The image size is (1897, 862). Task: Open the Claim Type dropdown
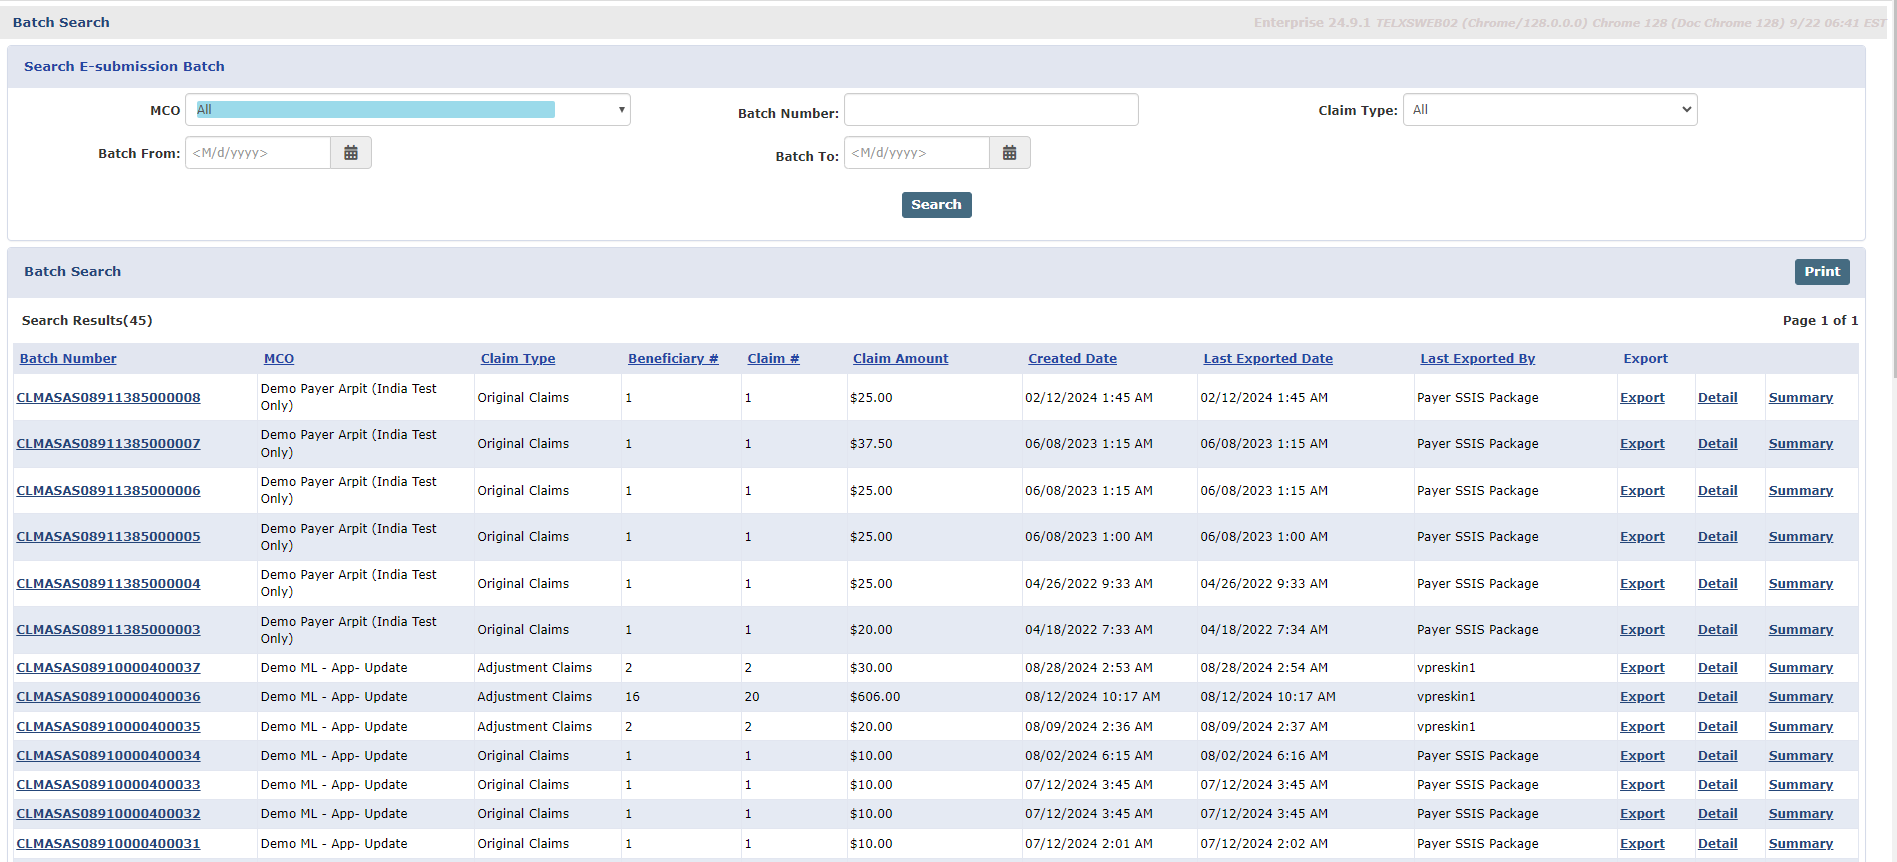pos(1549,110)
